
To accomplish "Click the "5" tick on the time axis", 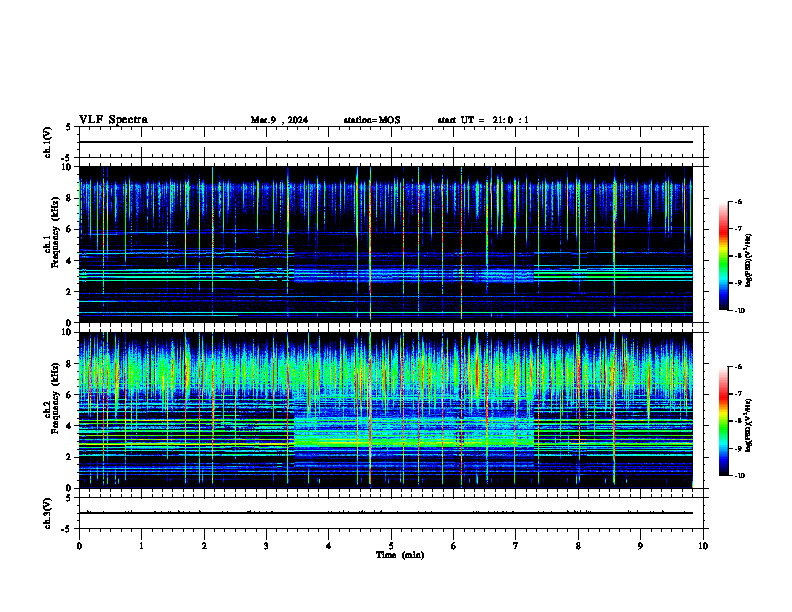I will (x=391, y=546).
